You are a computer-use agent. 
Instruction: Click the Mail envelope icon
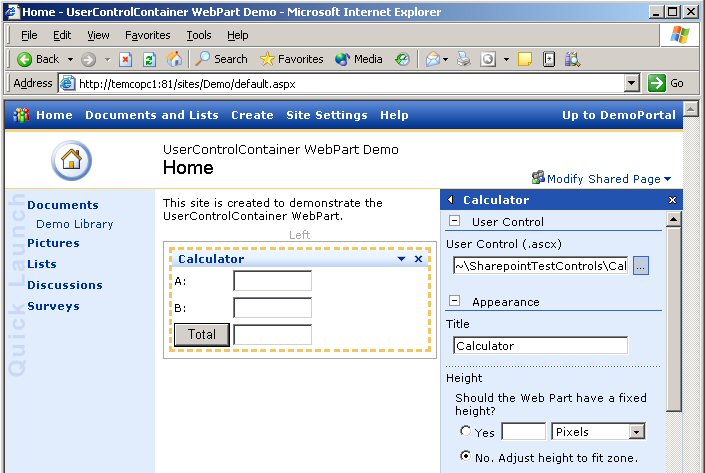433,59
